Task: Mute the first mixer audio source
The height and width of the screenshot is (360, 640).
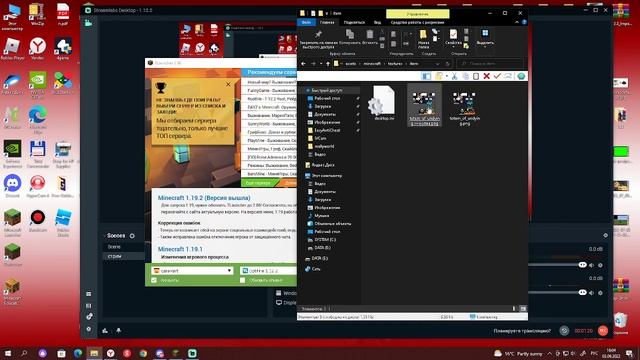Action: [591, 265]
